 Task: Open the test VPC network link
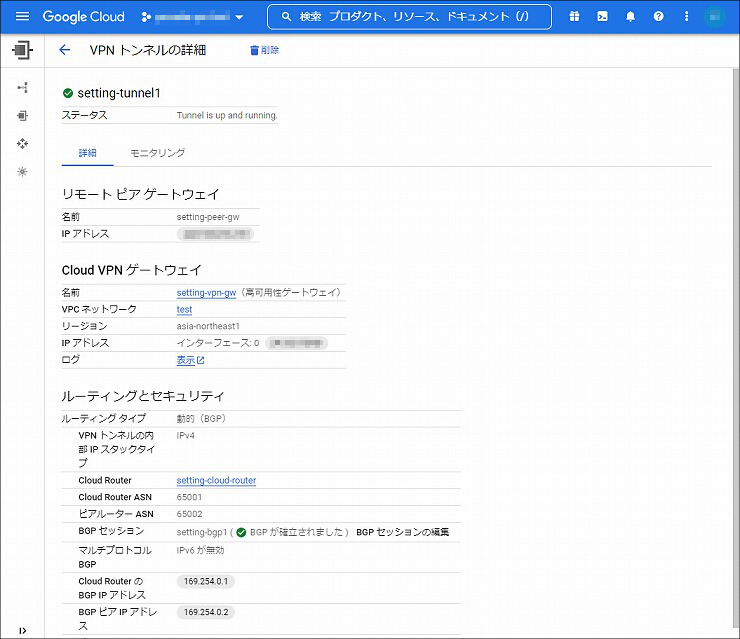click(x=185, y=310)
